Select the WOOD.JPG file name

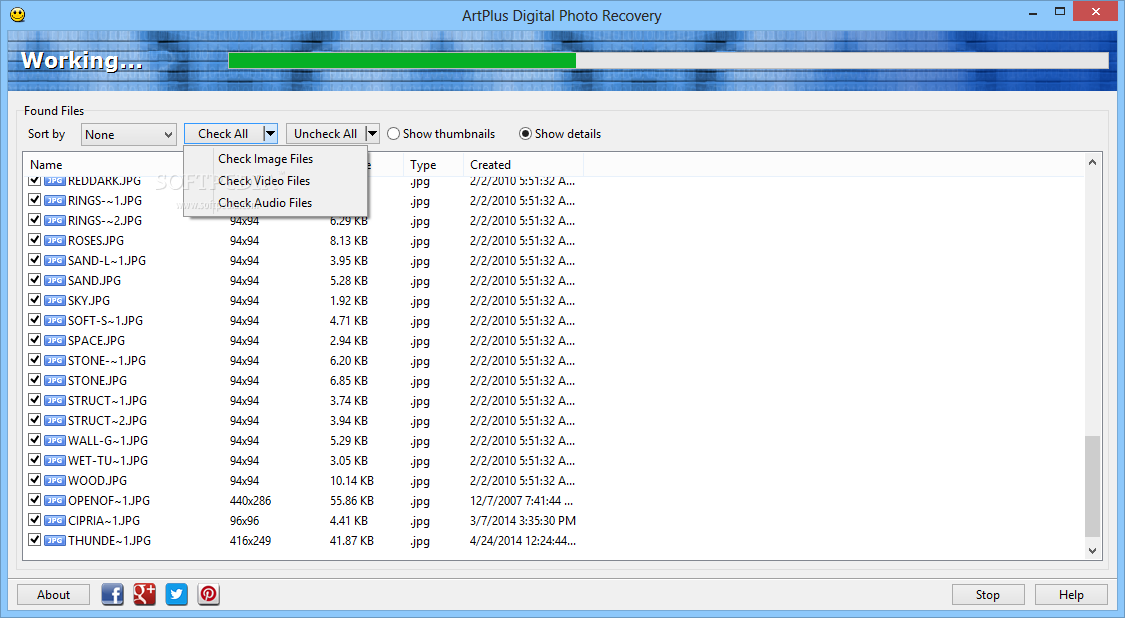[x=97, y=480]
